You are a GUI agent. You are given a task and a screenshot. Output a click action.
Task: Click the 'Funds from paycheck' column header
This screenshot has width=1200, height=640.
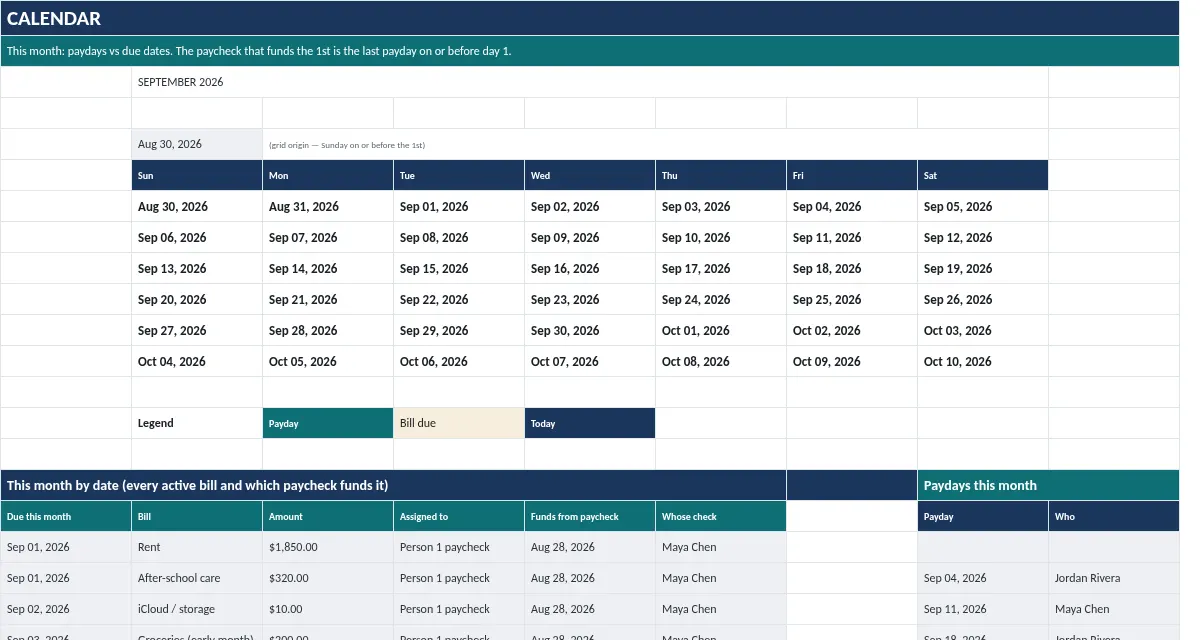(590, 516)
